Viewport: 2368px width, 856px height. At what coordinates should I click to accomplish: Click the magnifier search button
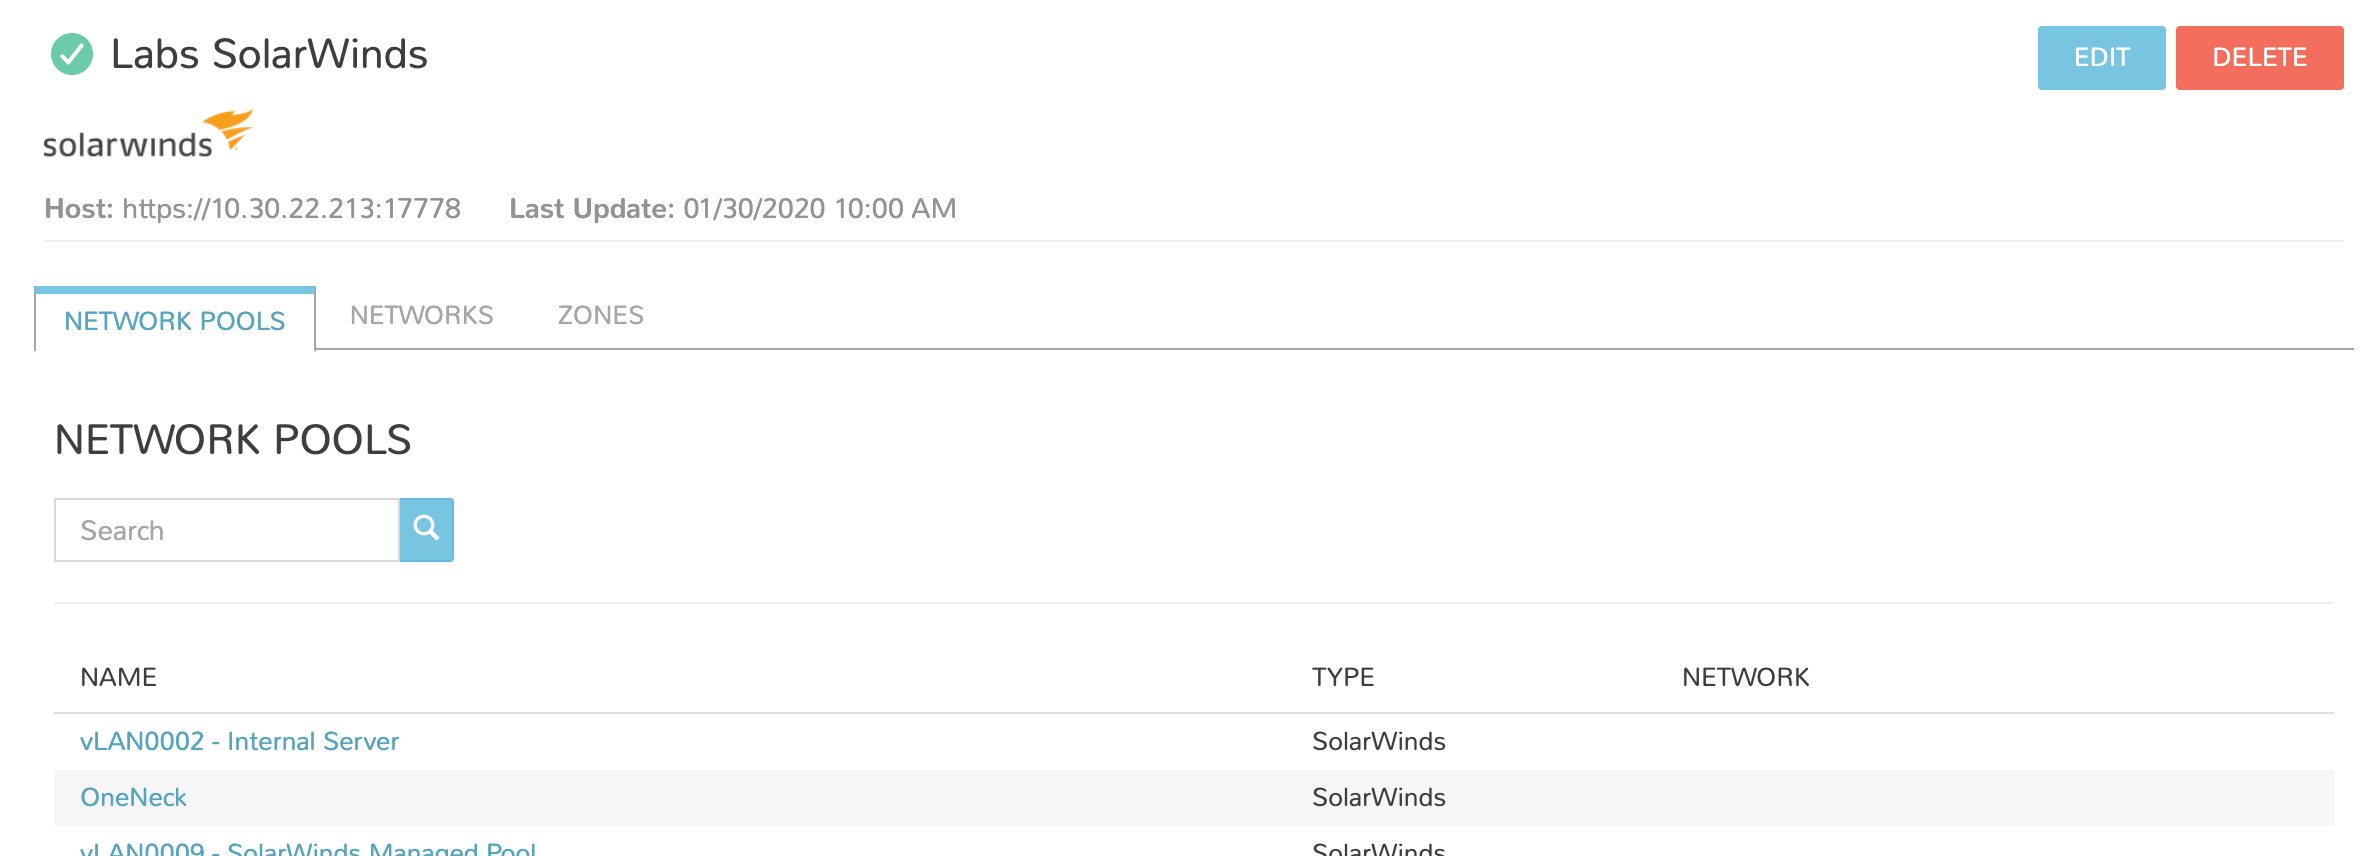(426, 530)
